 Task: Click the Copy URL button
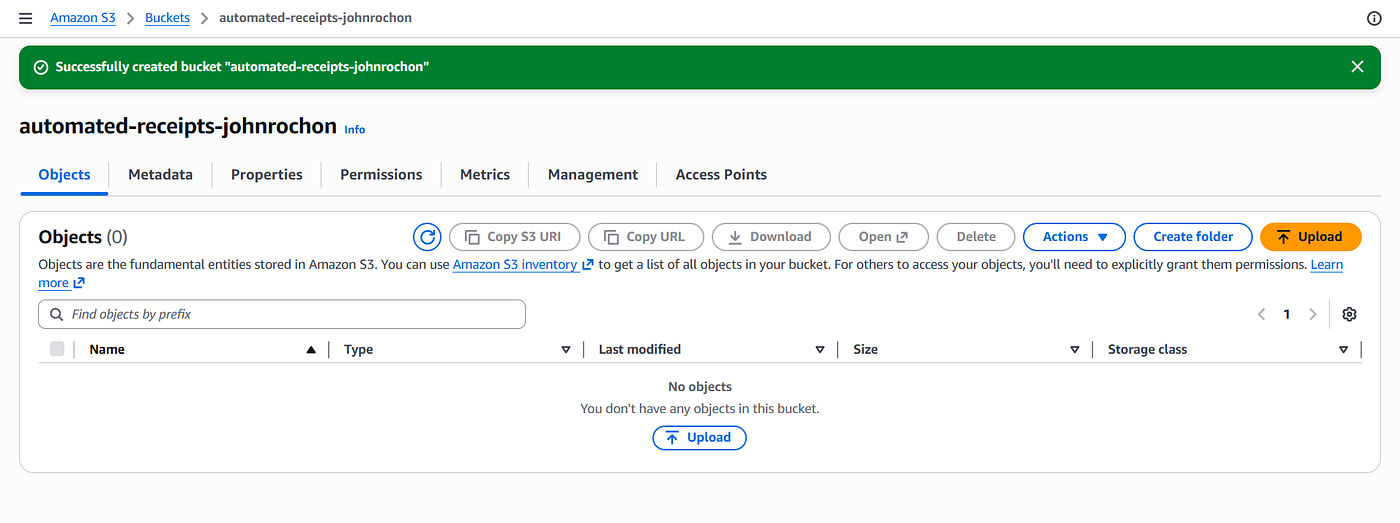646,237
